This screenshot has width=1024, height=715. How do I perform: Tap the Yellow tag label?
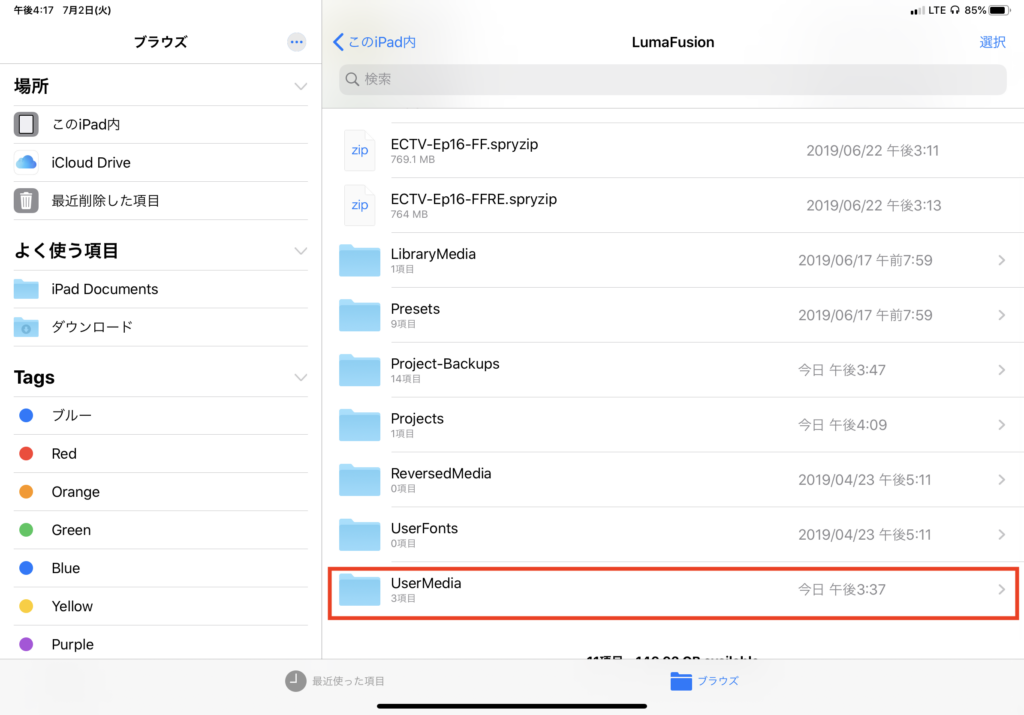[x=72, y=607]
